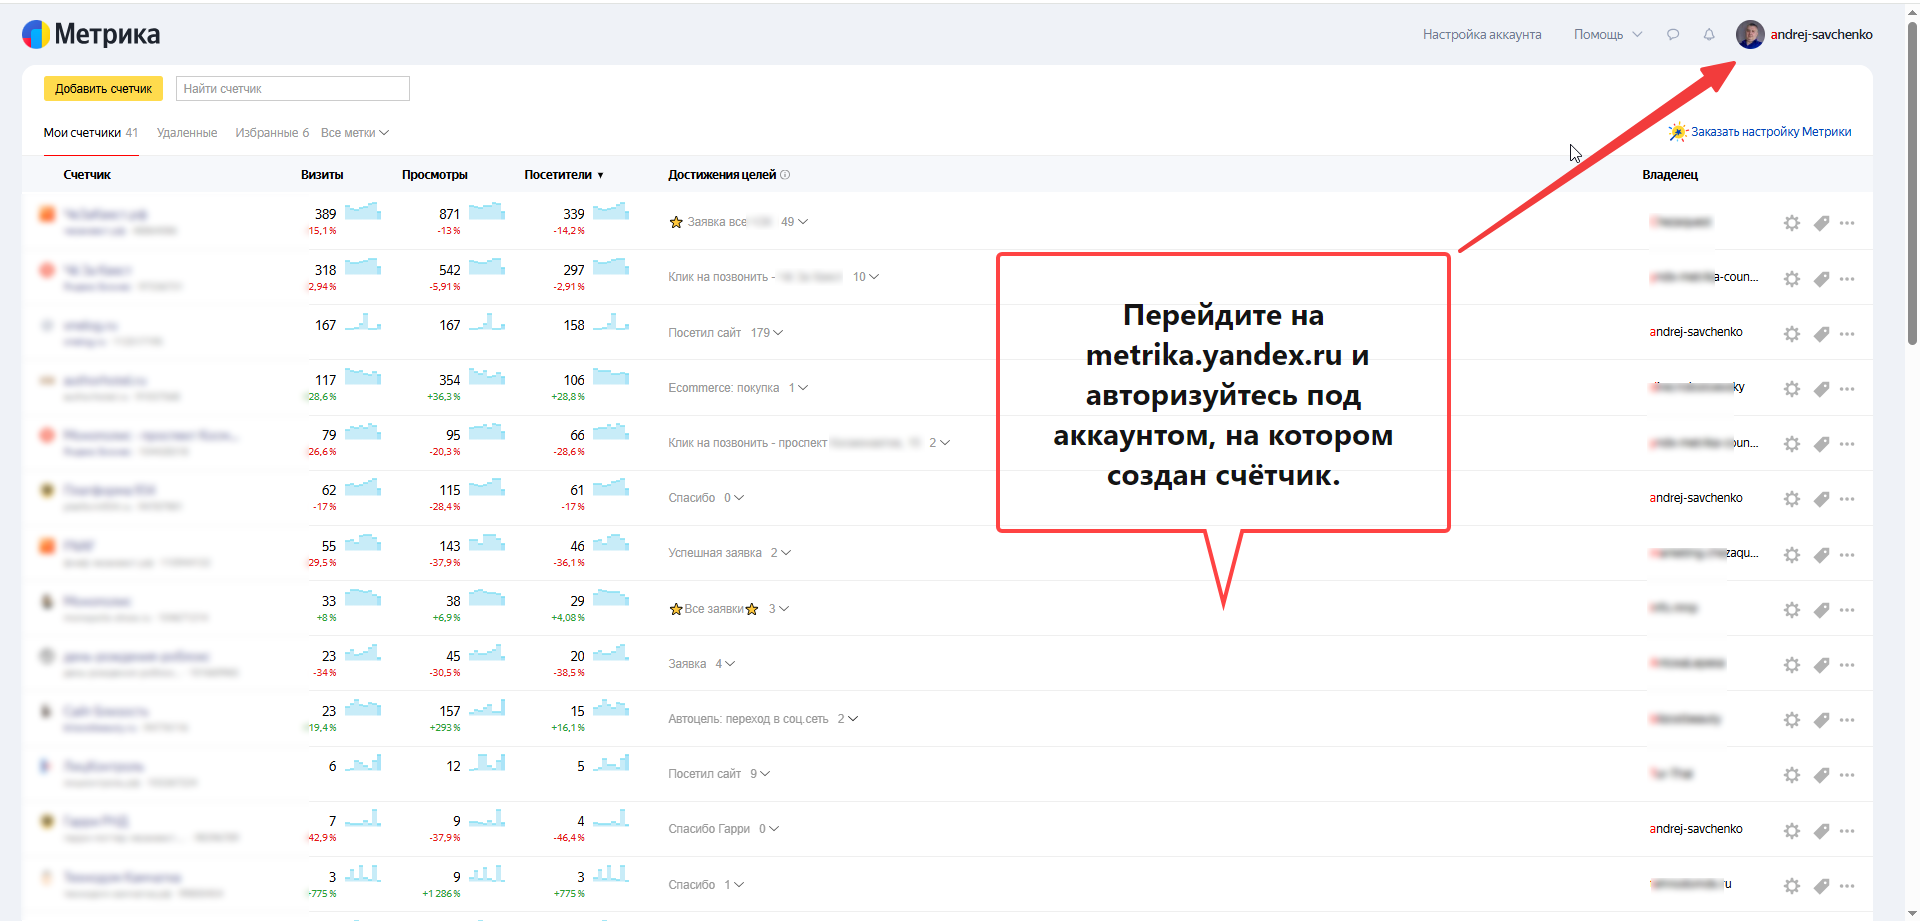
Task: Click the andrej-savchenko username in the header
Action: point(1821,34)
